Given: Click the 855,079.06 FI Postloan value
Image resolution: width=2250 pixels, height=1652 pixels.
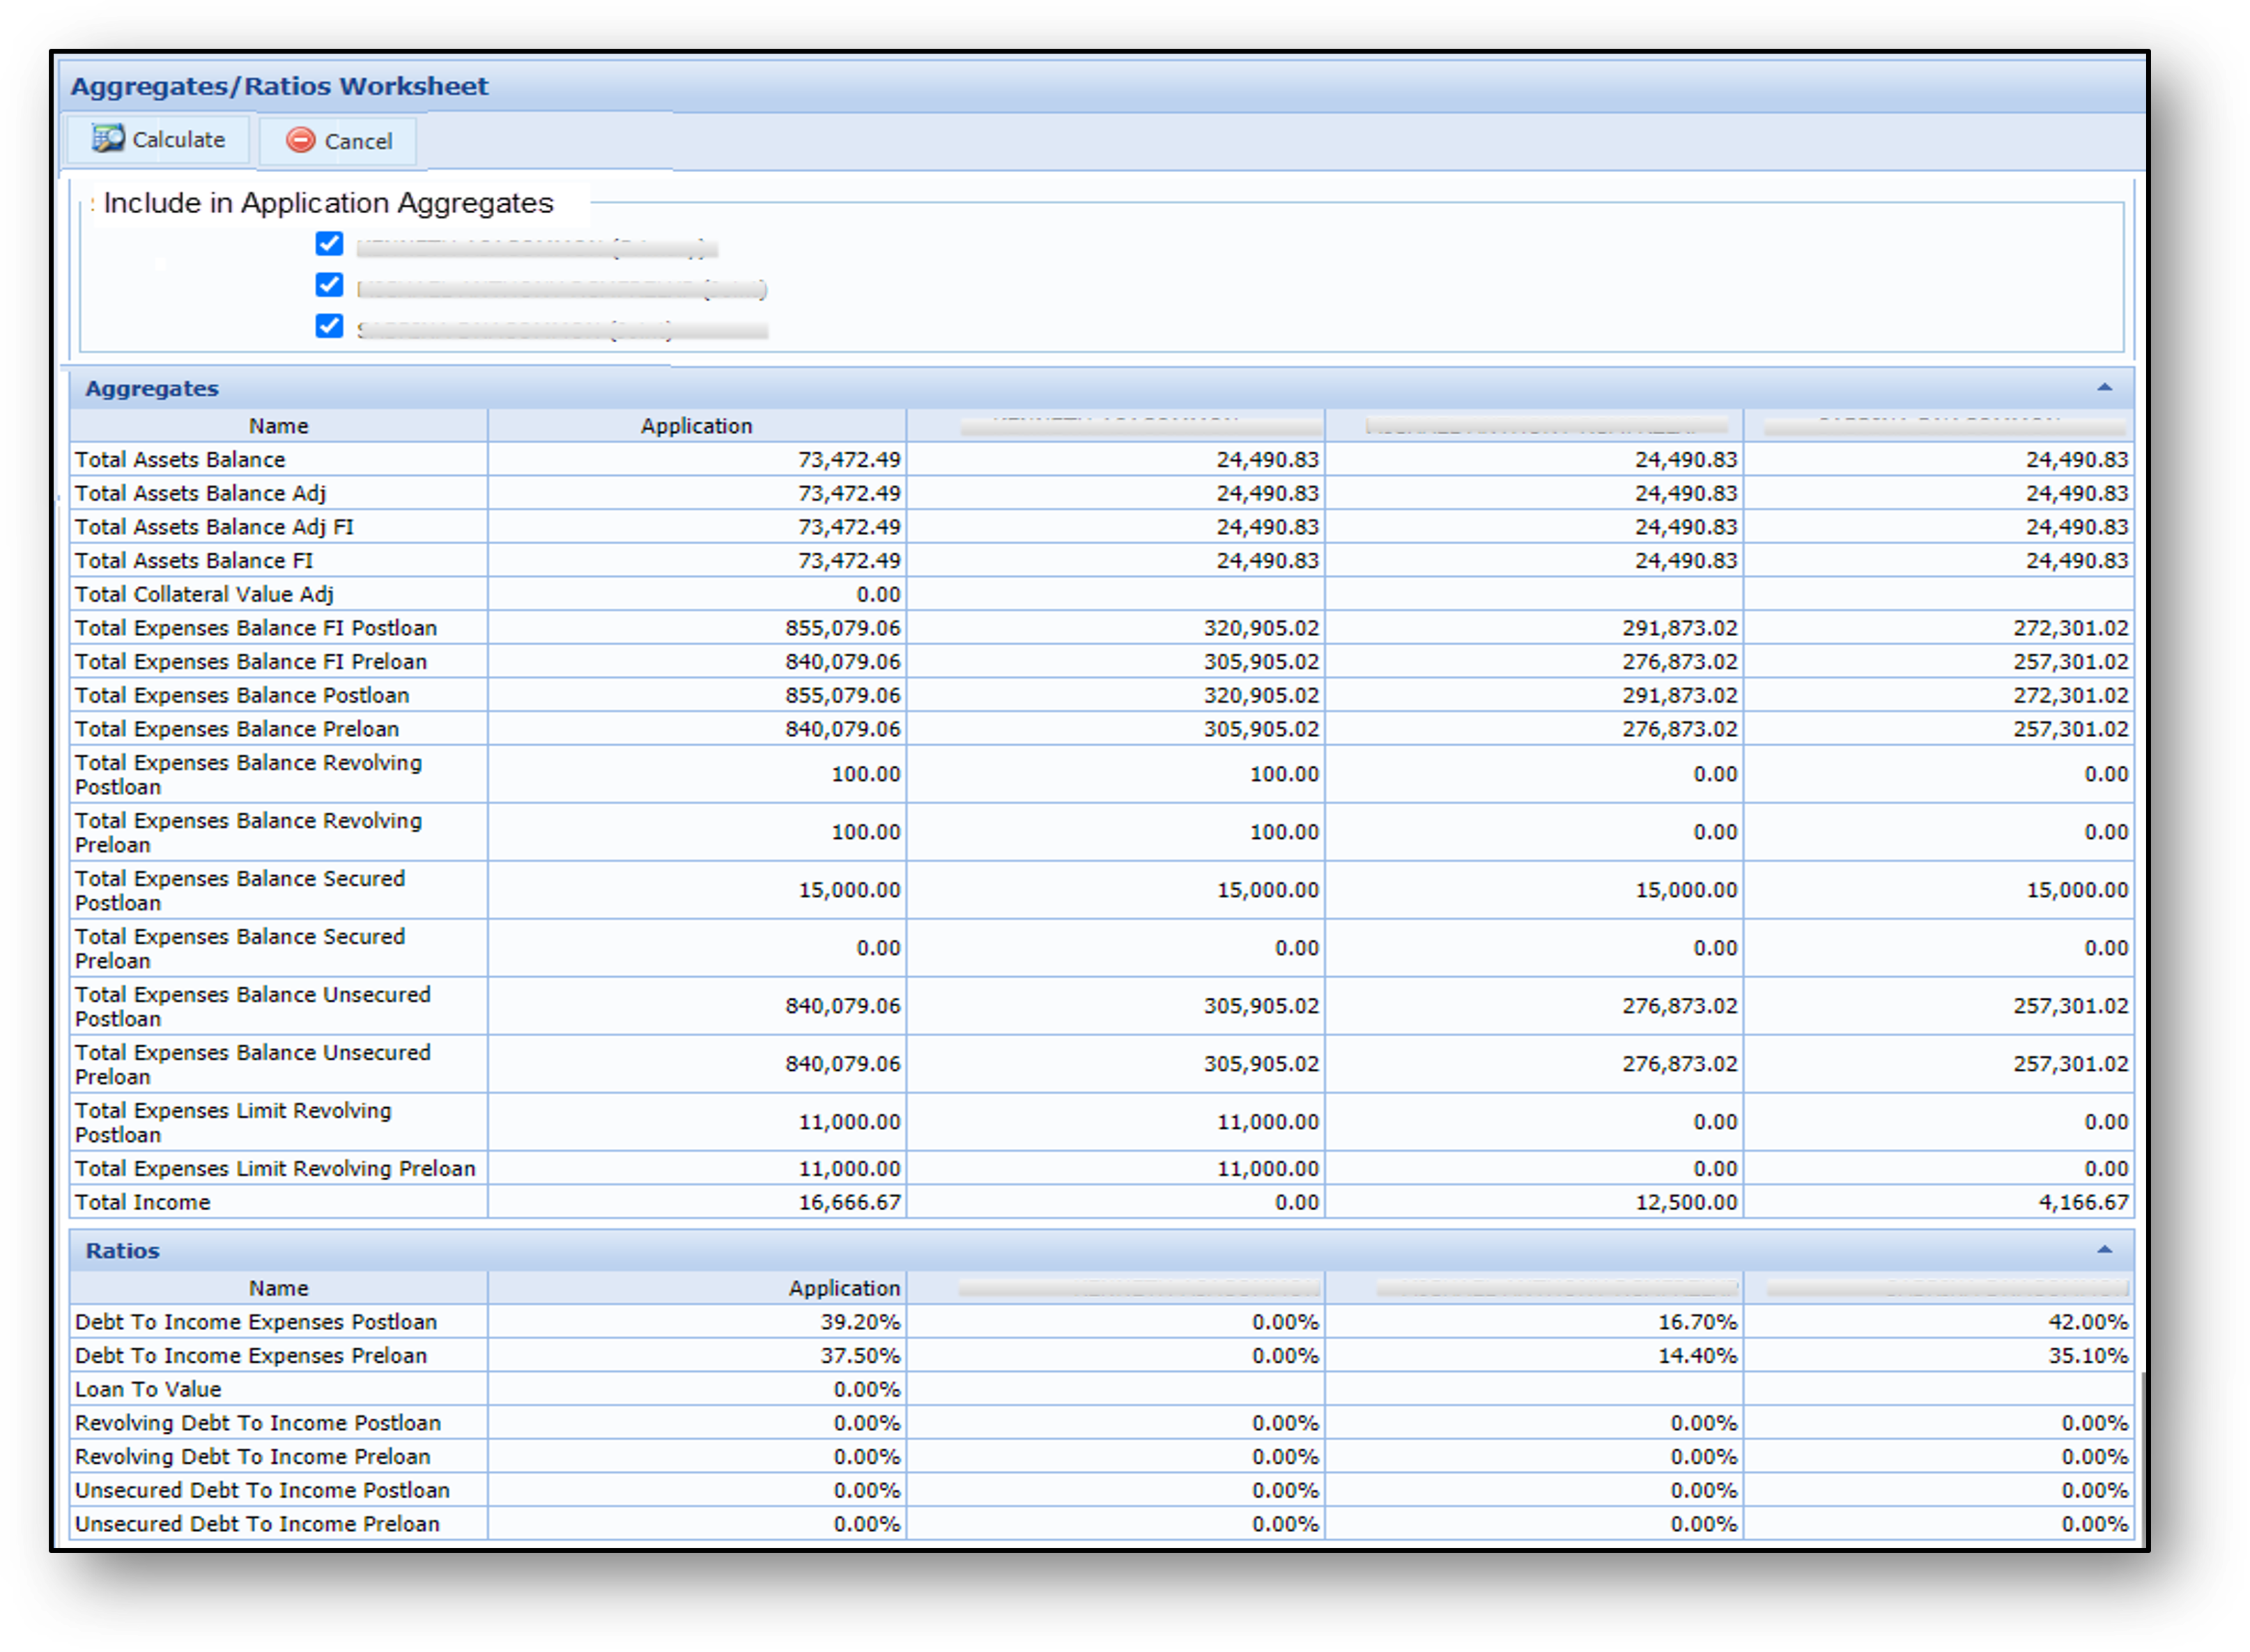Looking at the screenshot, I should [x=843, y=628].
